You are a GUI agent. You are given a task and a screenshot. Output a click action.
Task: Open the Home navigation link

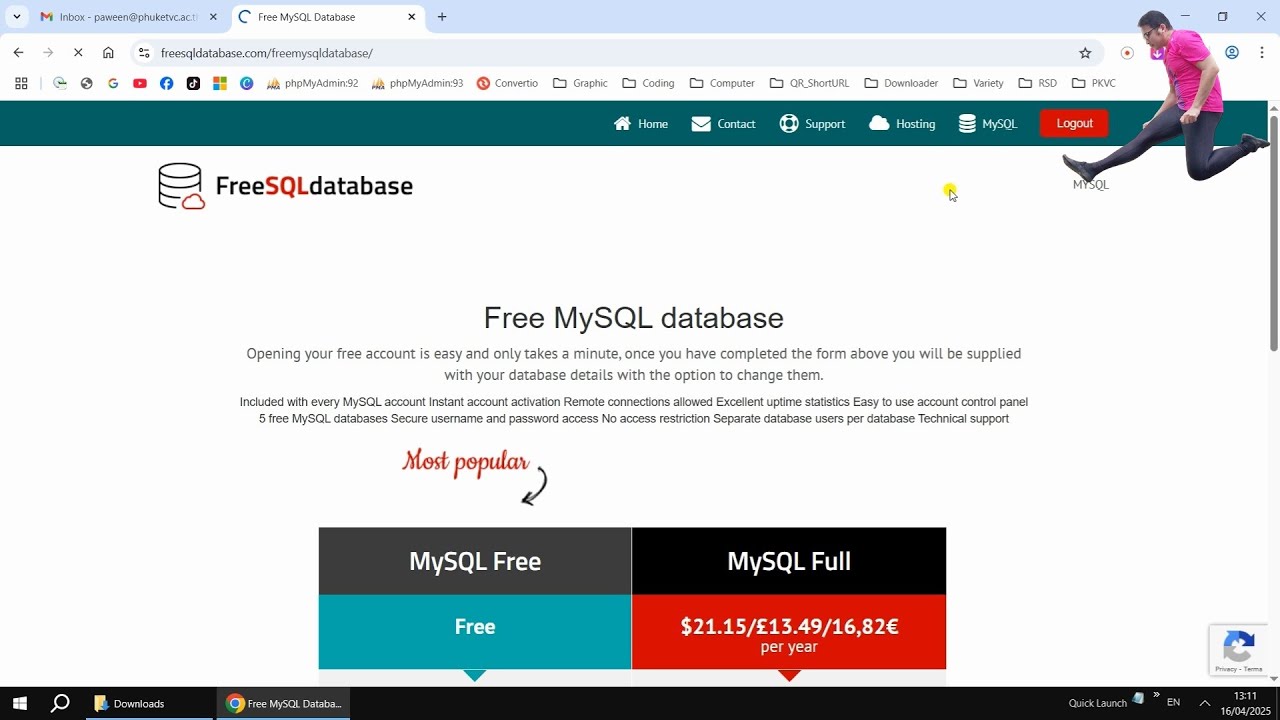pos(641,124)
